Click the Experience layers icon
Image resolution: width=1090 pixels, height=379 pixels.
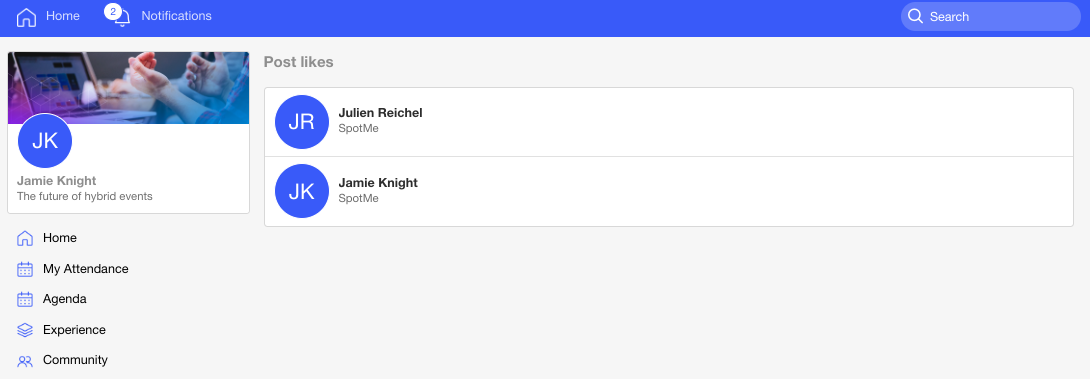pyautogui.click(x=25, y=330)
